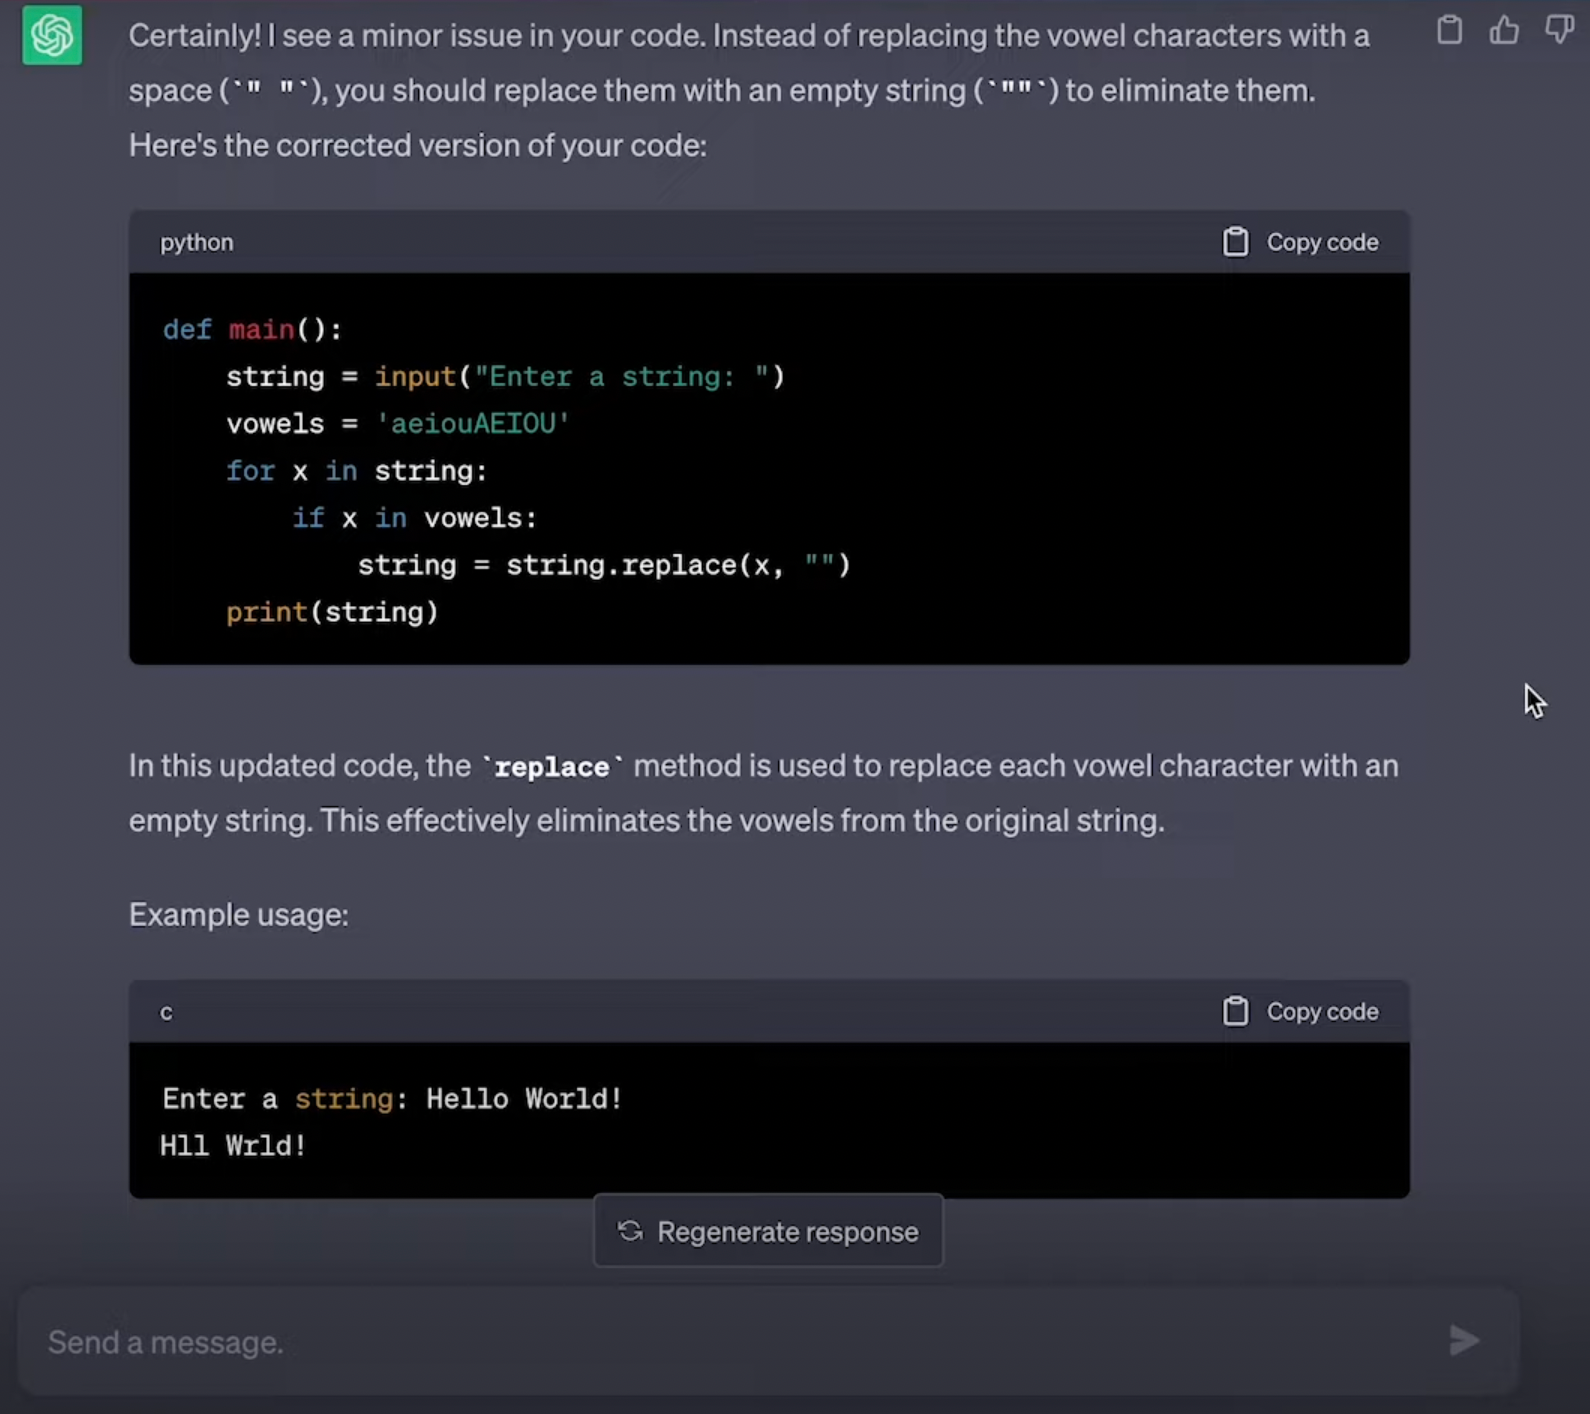Copy the response using the top clipboard icon
1590x1414 pixels.
pyautogui.click(x=1449, y=31)
